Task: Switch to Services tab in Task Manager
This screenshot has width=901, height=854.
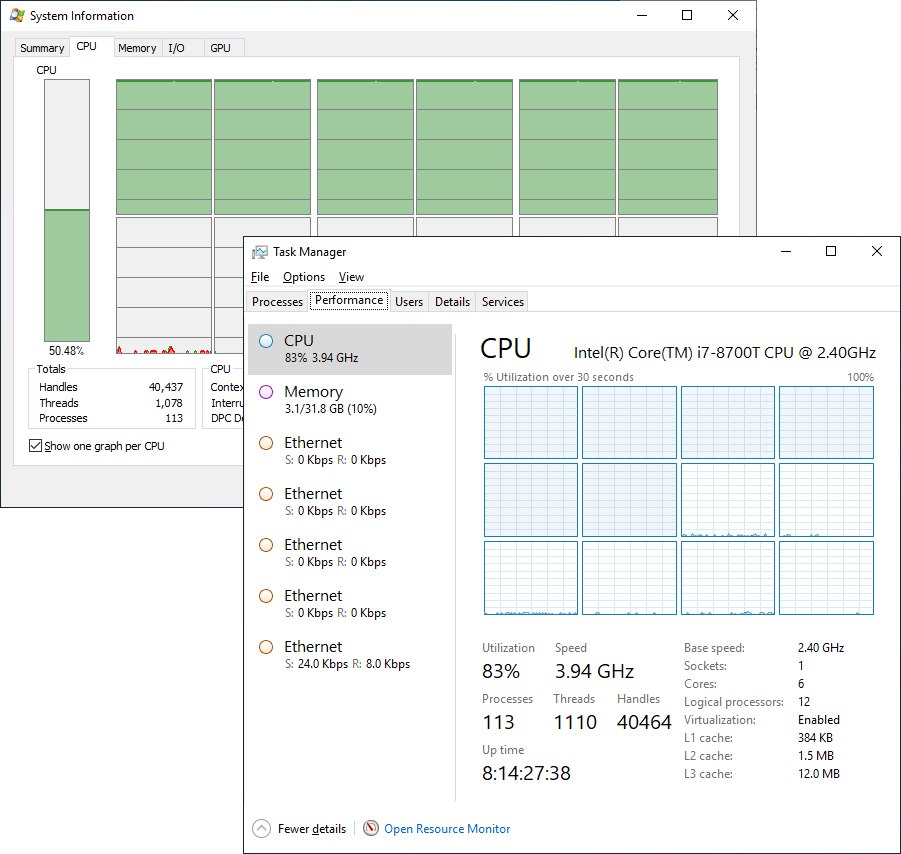Action: [503, 302]
